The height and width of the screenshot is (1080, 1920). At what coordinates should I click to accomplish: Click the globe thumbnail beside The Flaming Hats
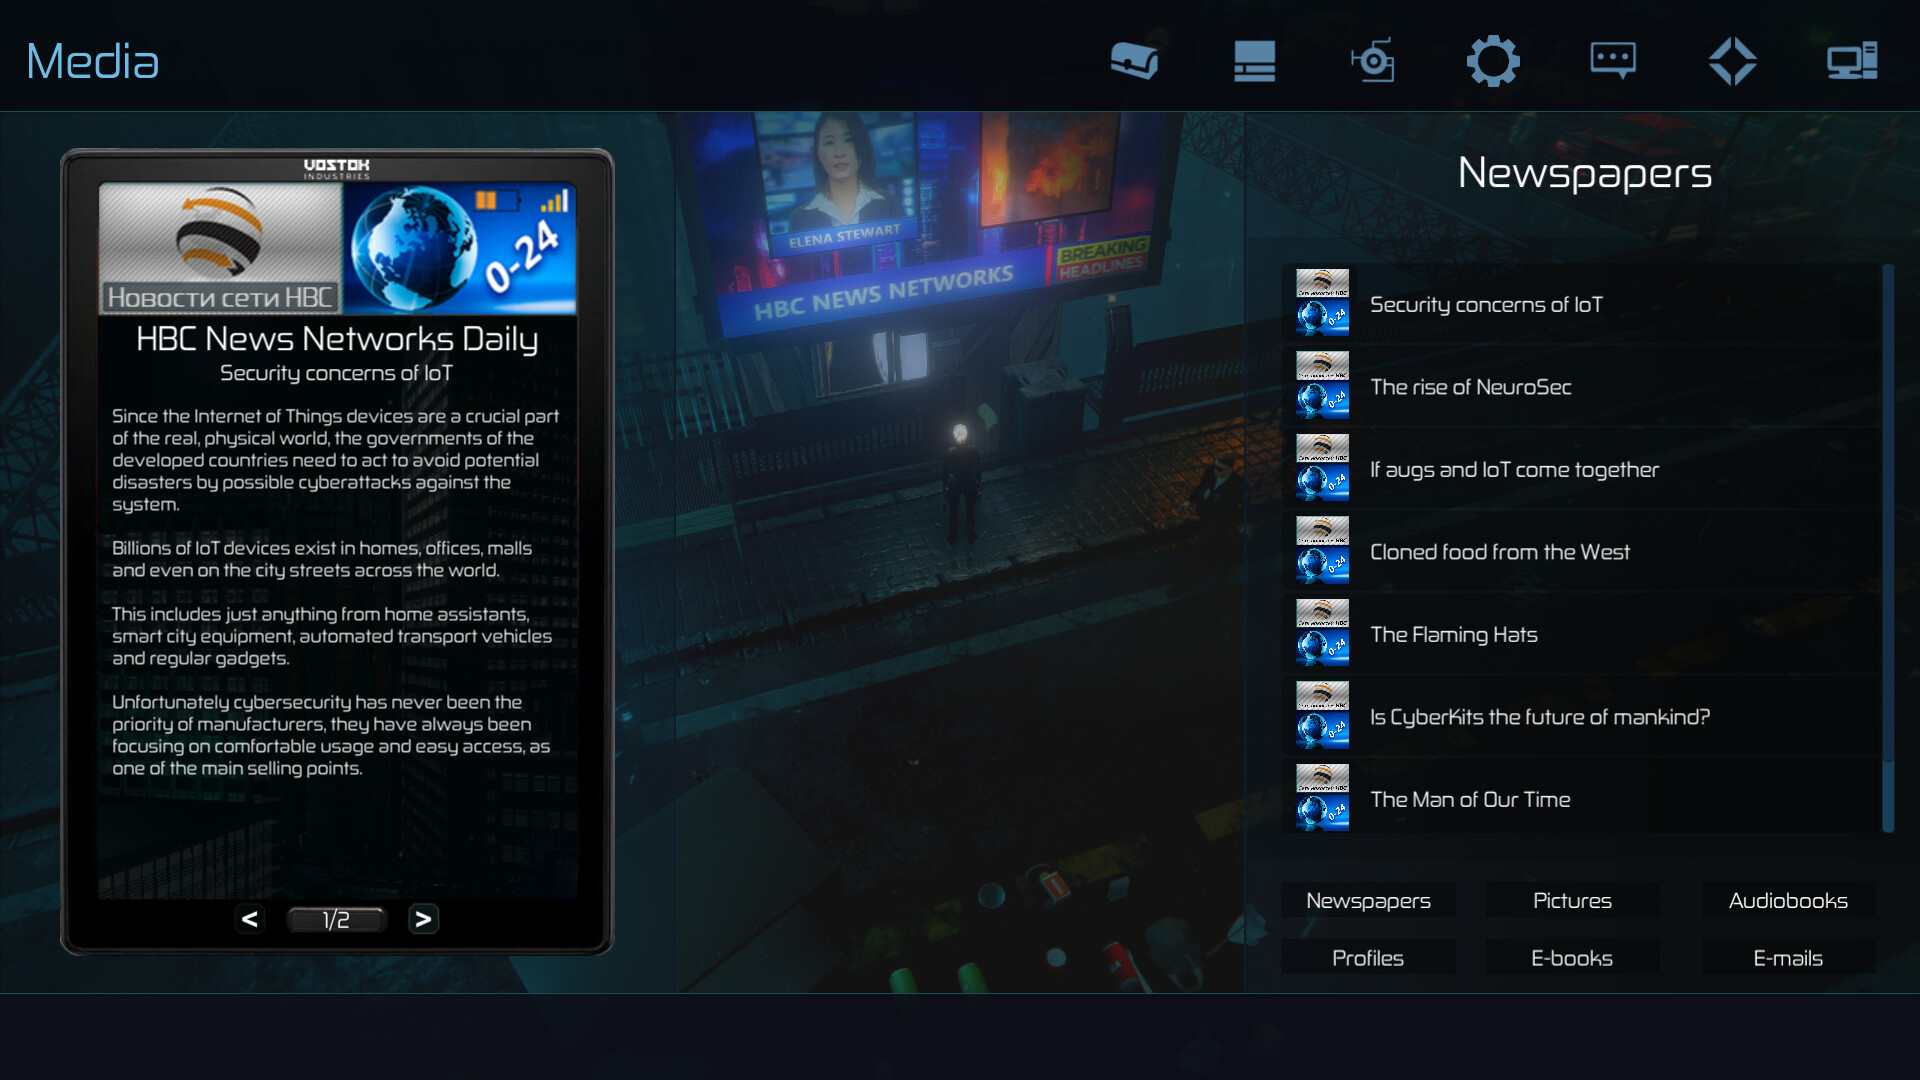click(1322, 634)
